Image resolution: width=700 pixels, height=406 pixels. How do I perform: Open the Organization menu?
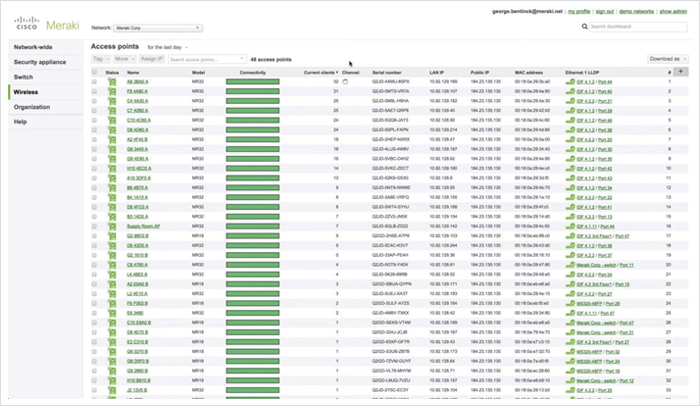coord(45,107)
